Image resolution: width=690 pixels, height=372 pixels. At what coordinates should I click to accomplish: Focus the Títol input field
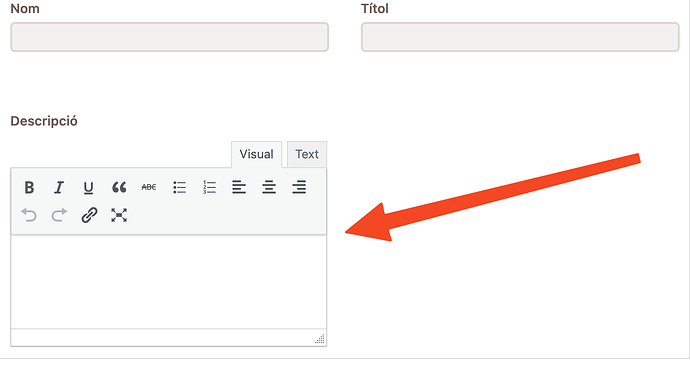point(520,37)
